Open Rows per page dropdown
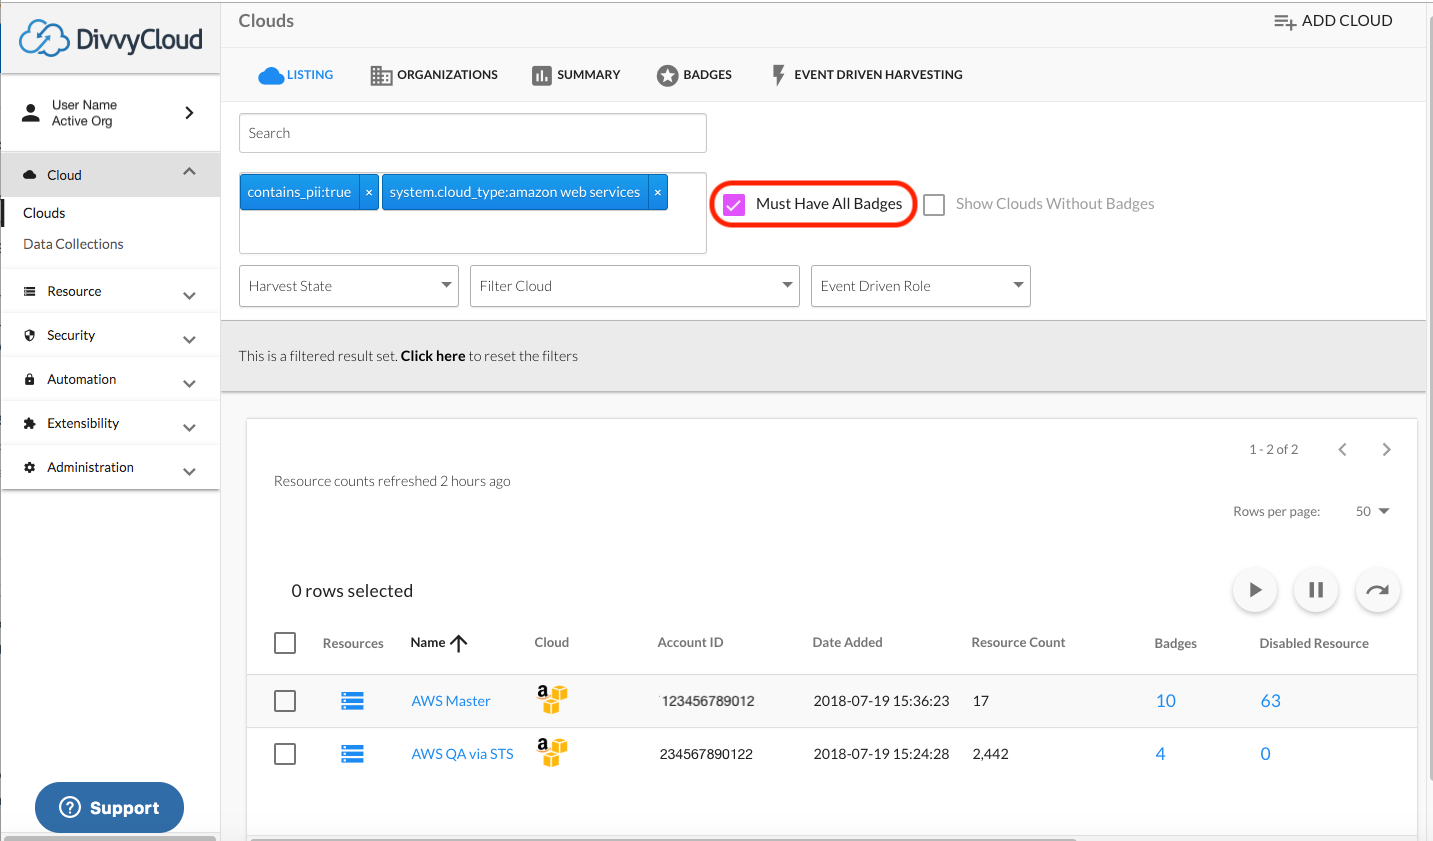This screenshot has width=1433, height=841. [1372, 511]
